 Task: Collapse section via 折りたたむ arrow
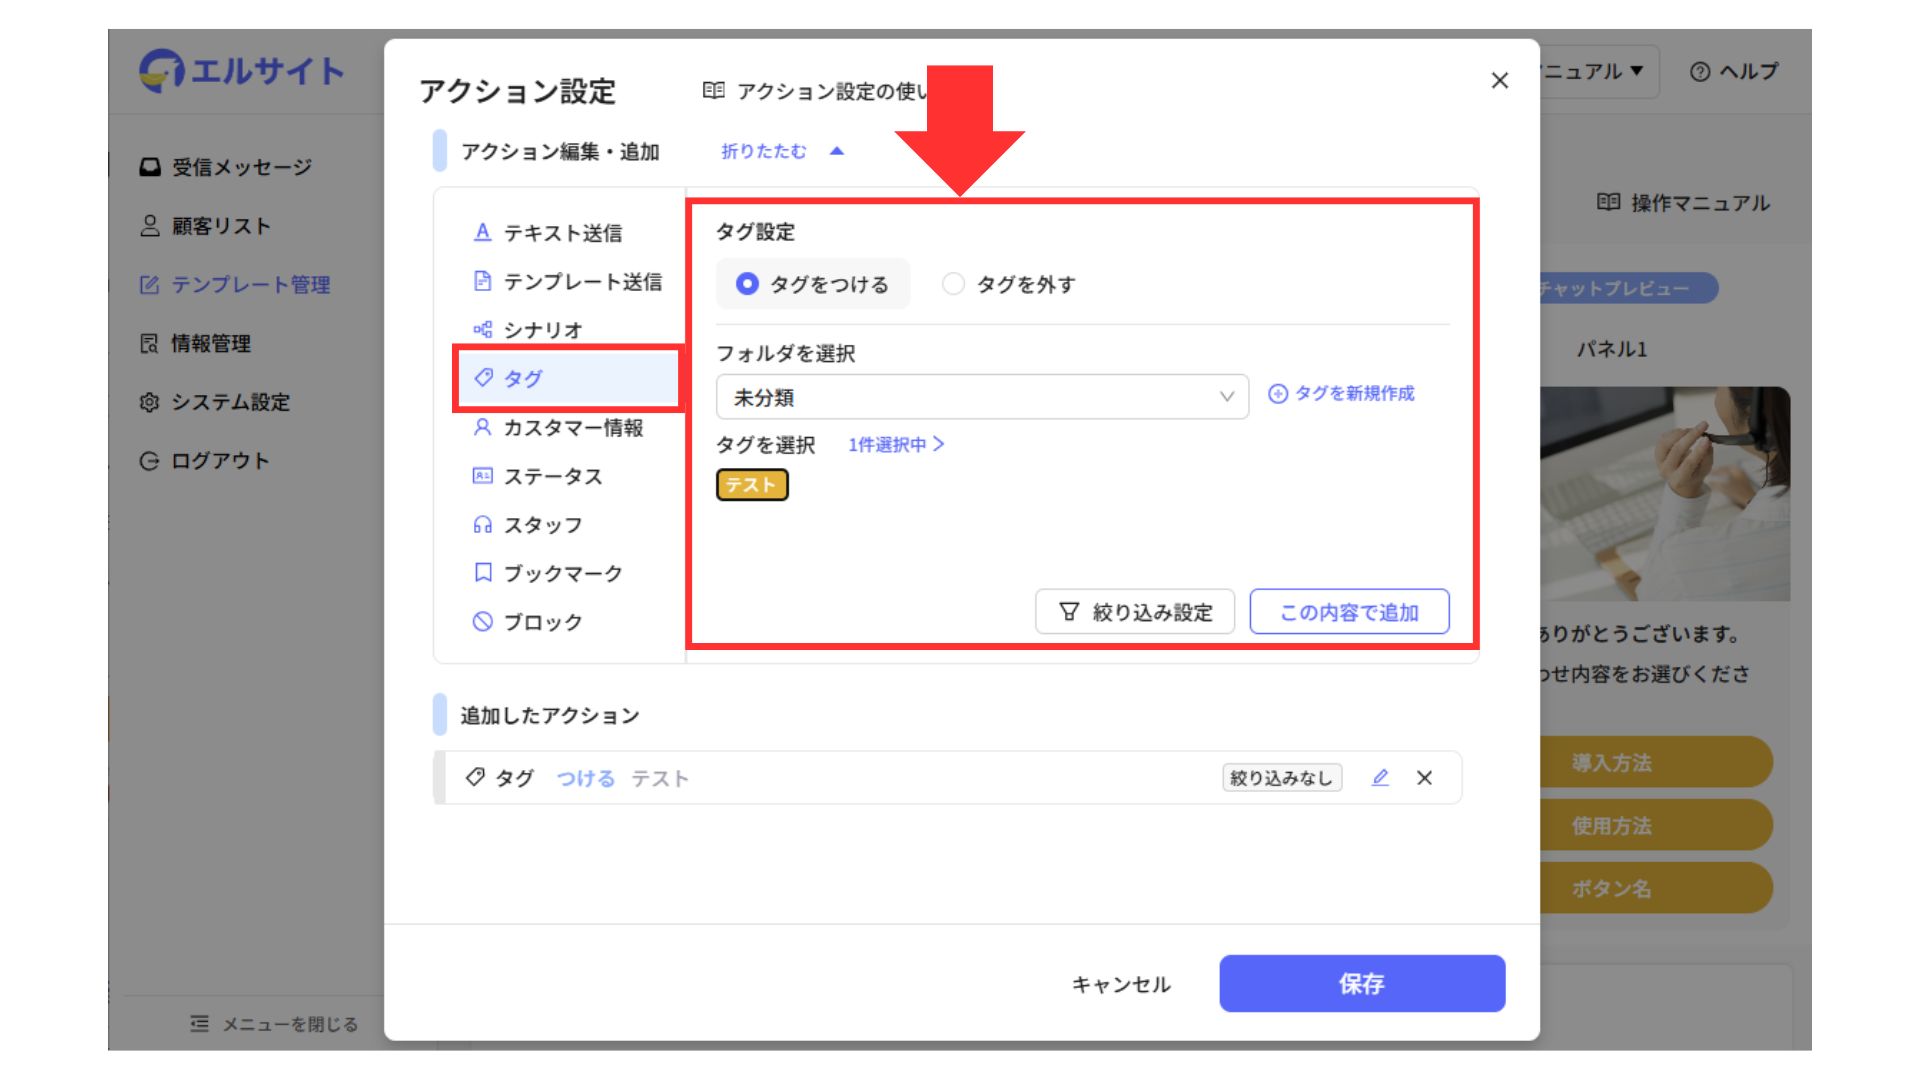point(837,151)
